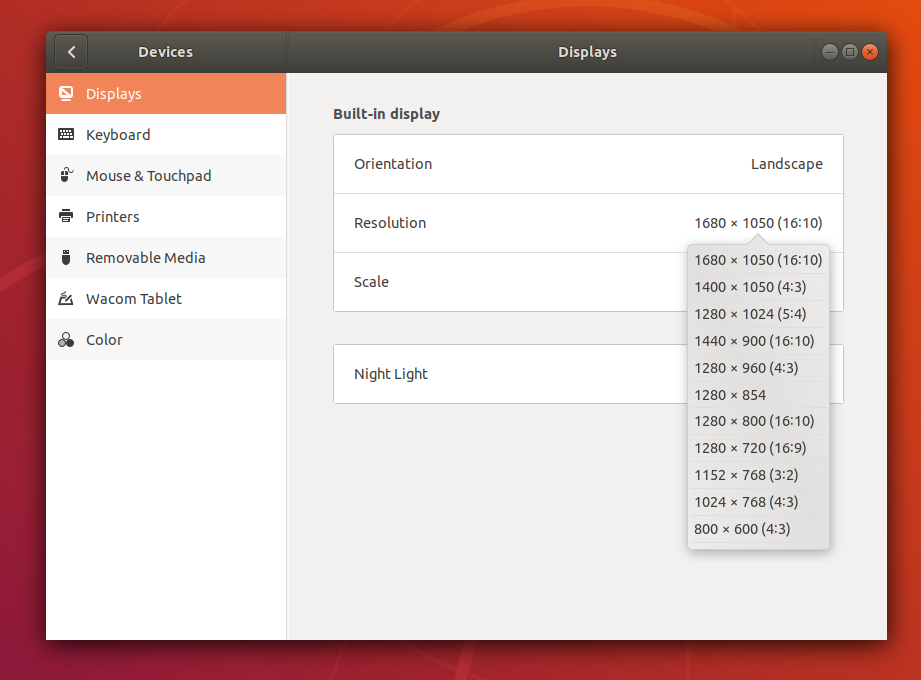
Task: Click the Removable Media USB icon
Action: [66, 257]
